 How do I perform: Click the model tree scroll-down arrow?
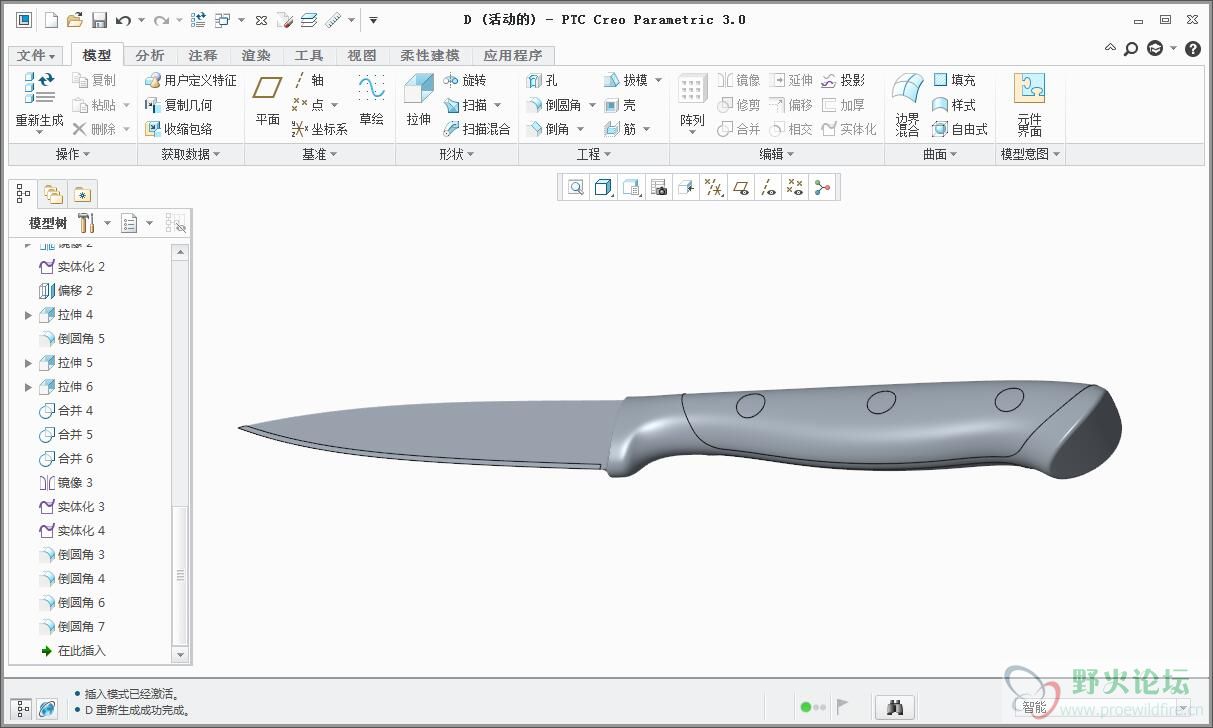pyautogui.click(x=180, y=655)
